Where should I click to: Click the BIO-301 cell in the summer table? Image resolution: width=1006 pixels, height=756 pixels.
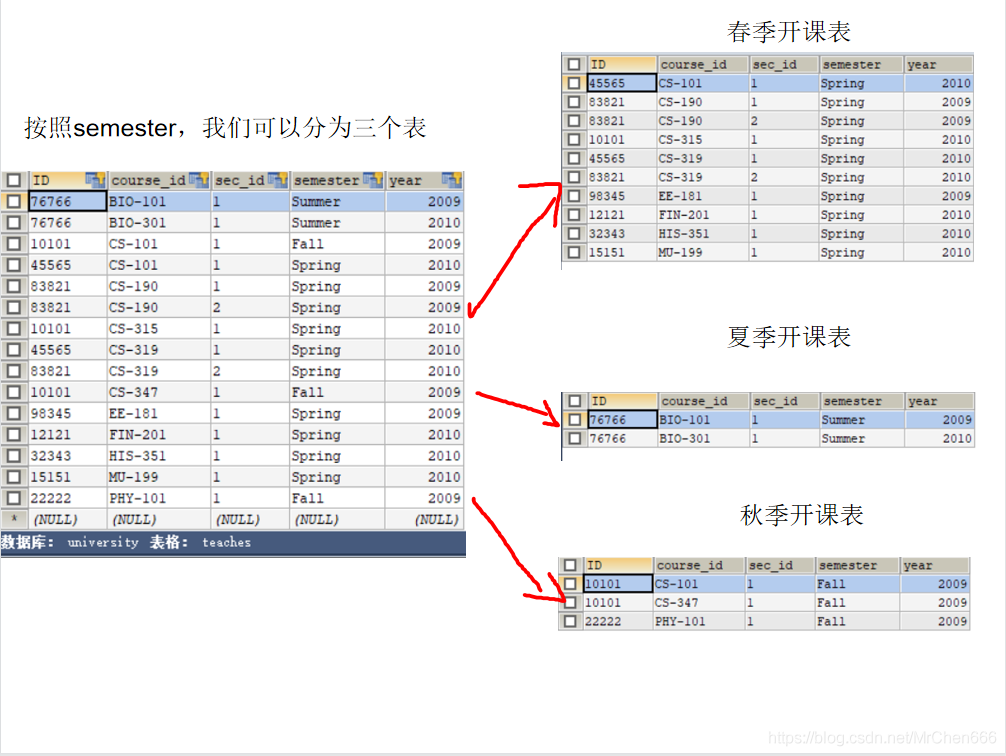[704, 438]
